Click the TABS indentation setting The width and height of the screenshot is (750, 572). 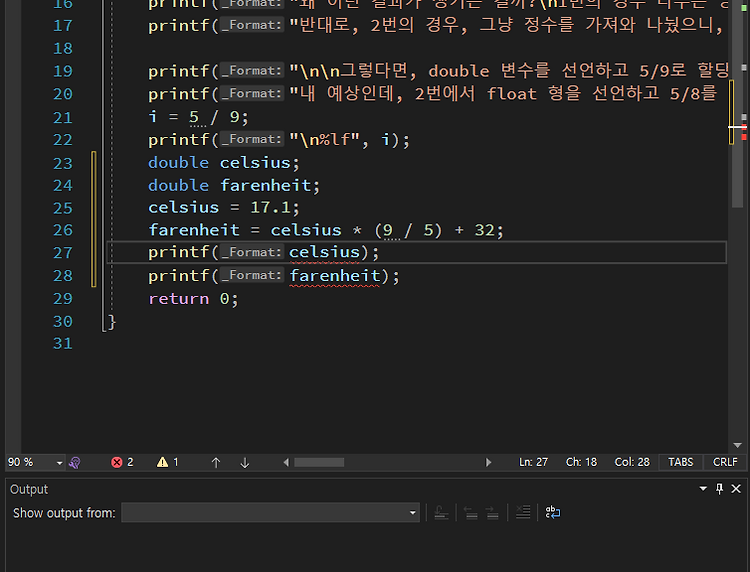(x=681, y=462)
